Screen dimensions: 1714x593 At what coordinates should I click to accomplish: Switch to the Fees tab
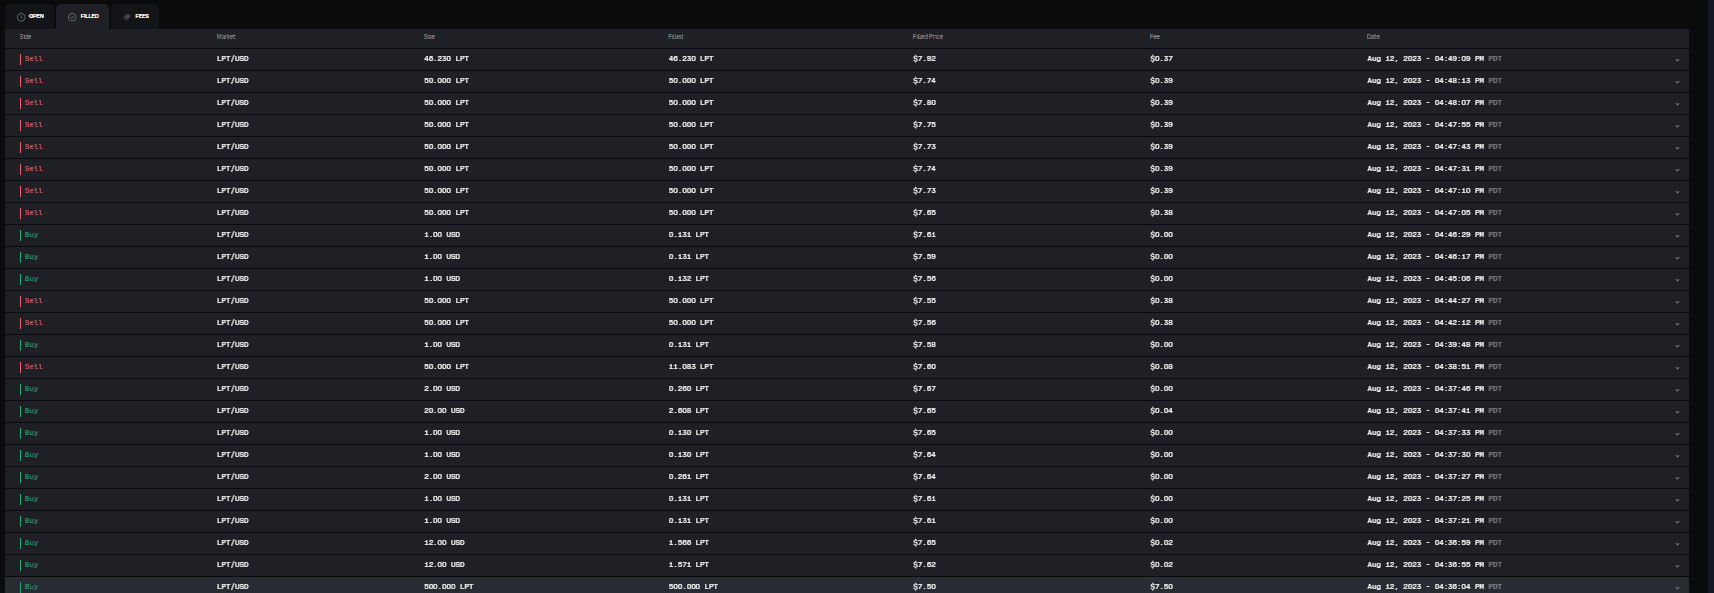(x=136, y=17)
